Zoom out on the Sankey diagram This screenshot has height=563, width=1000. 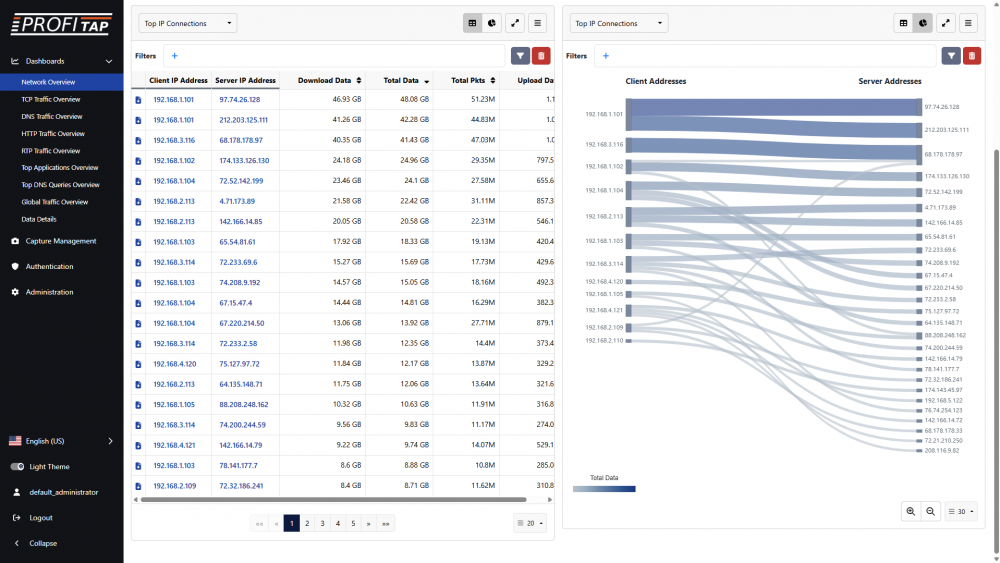click(931, 511)
